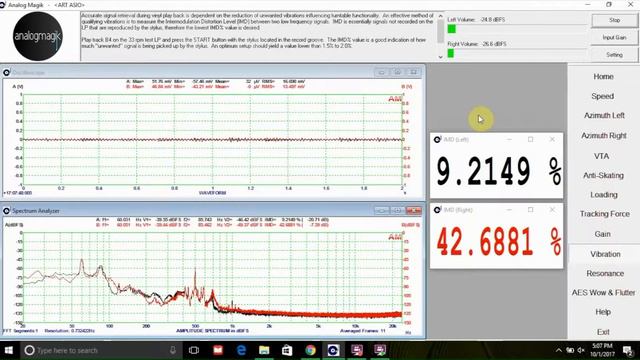Open the Windows Start menu

[x=9, y=350]
